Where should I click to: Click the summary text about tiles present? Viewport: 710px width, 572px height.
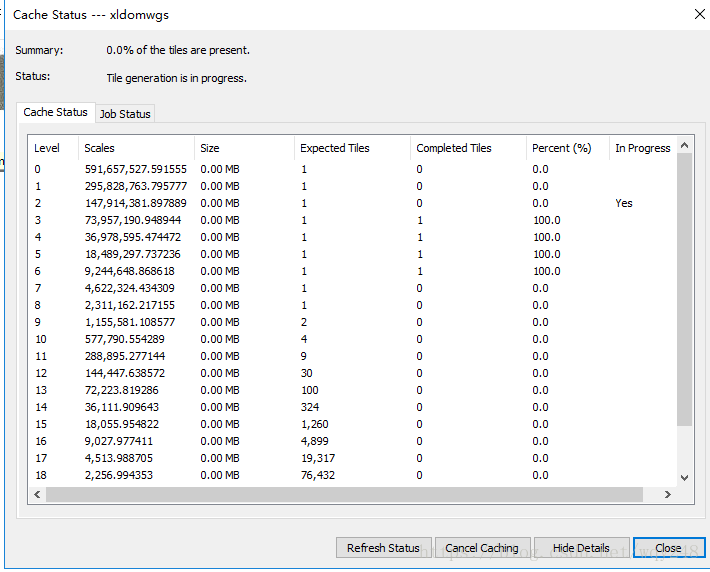[178, 50]
